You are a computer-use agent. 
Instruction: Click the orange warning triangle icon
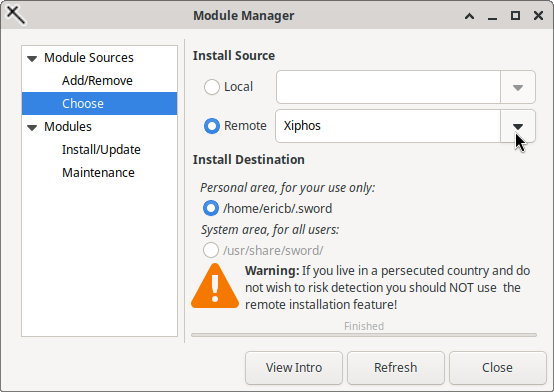coord(215,286)
